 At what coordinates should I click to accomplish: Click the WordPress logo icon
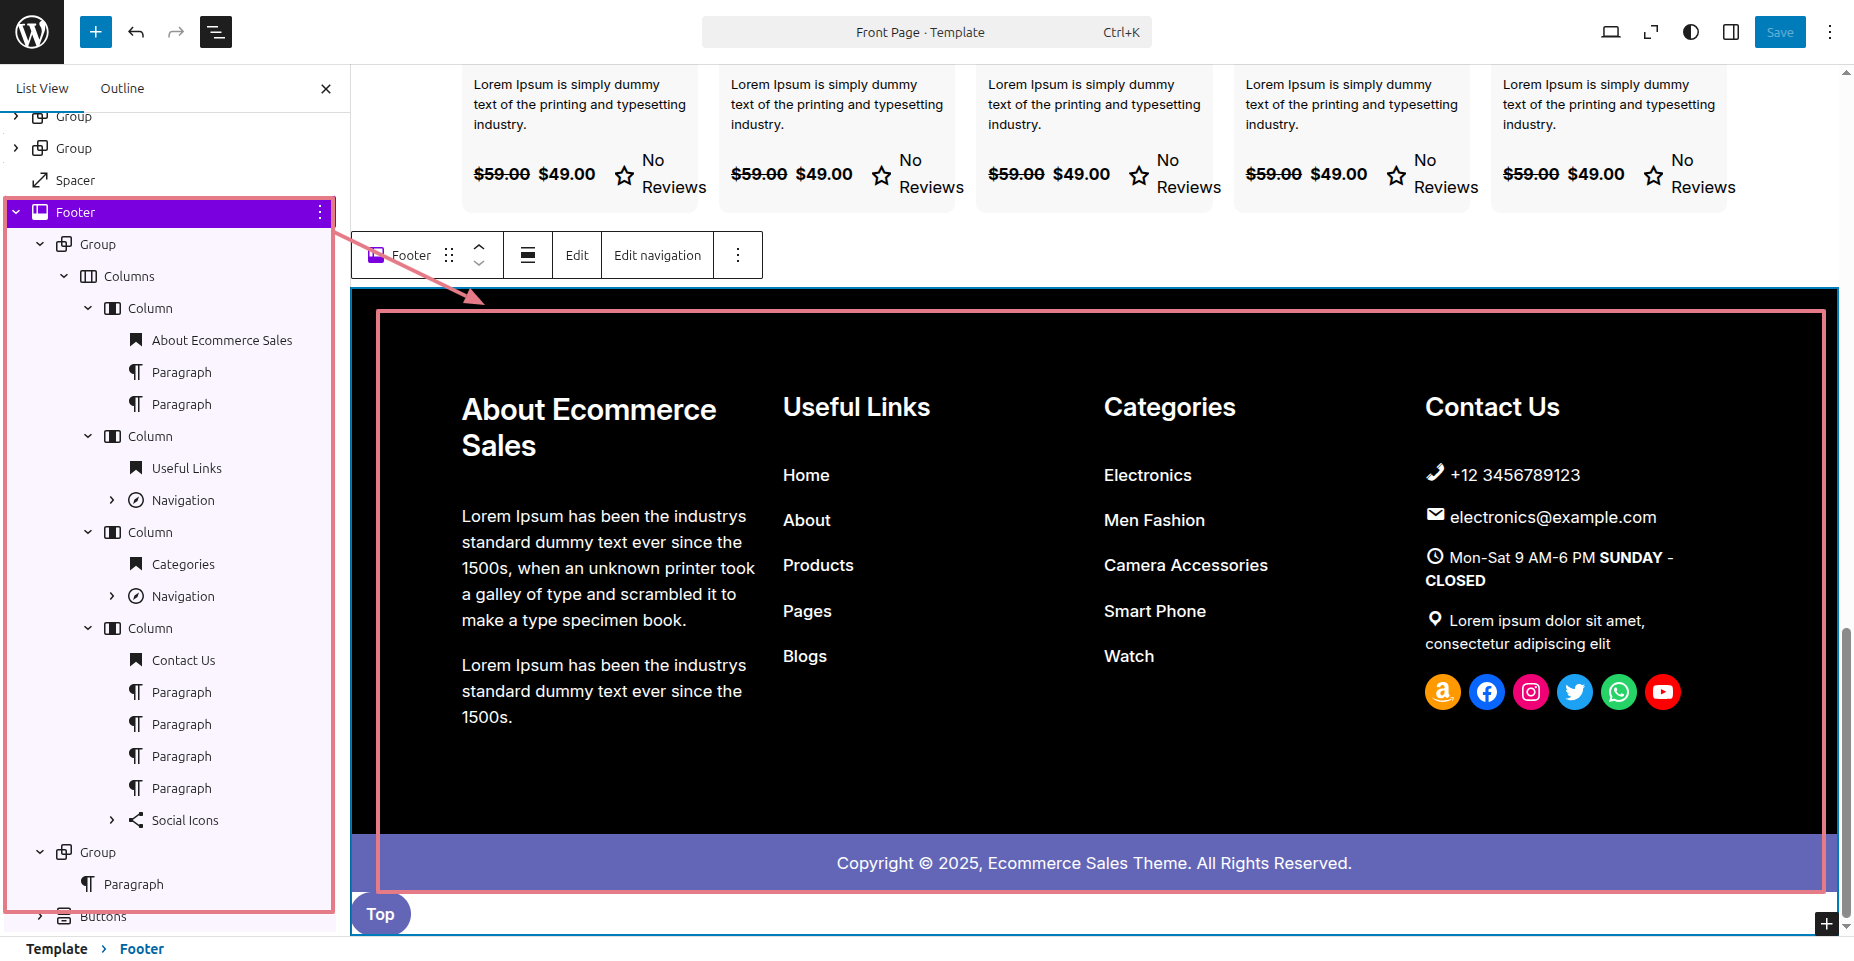pos(32,32)
